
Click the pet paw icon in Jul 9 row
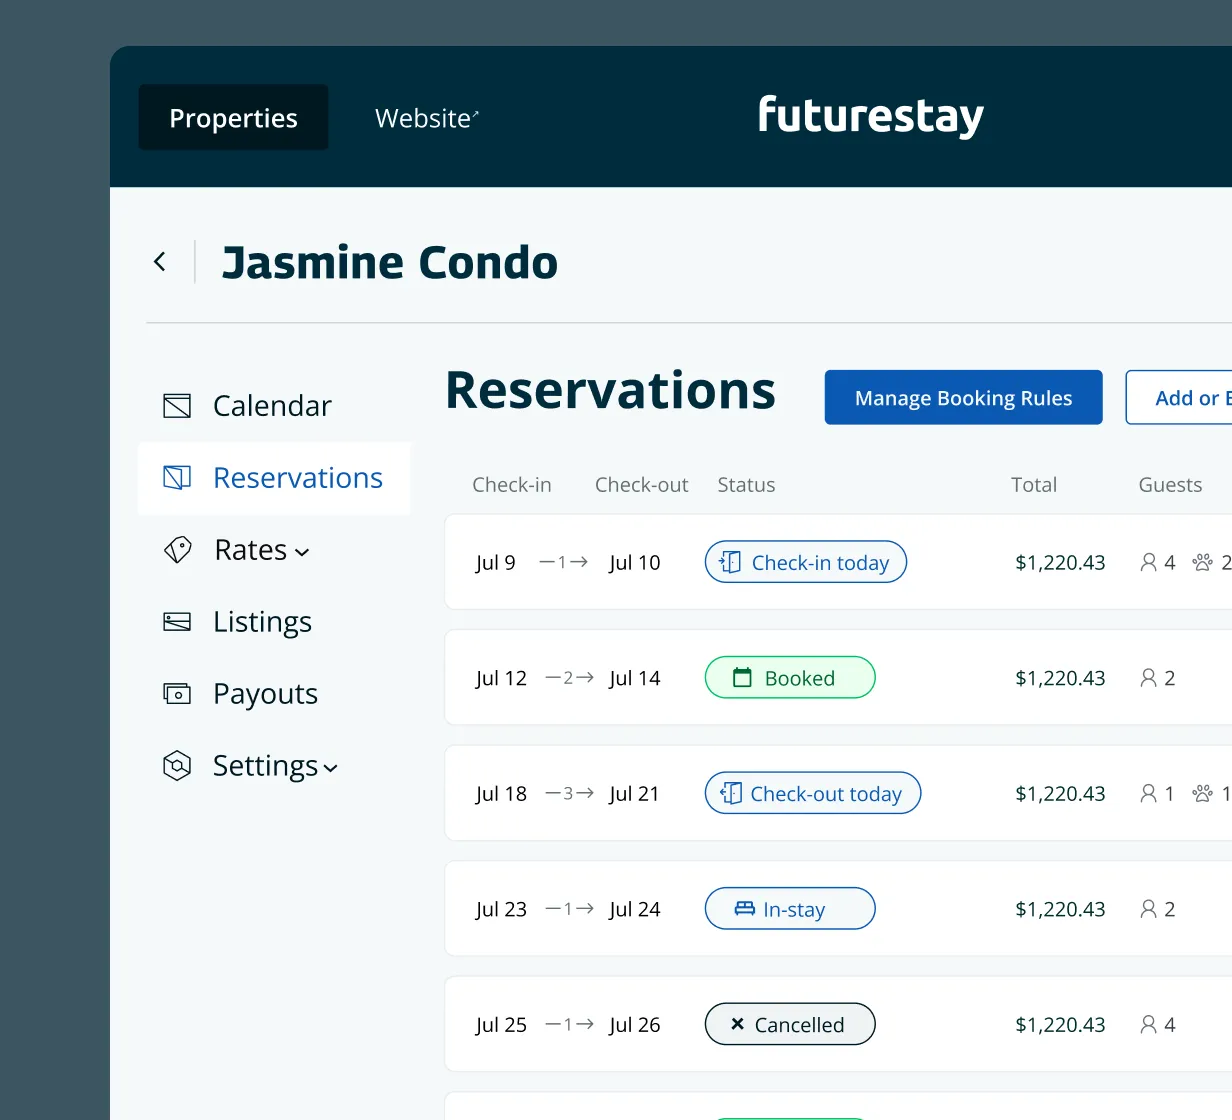pyautogui.click(x=1202, y=562)
